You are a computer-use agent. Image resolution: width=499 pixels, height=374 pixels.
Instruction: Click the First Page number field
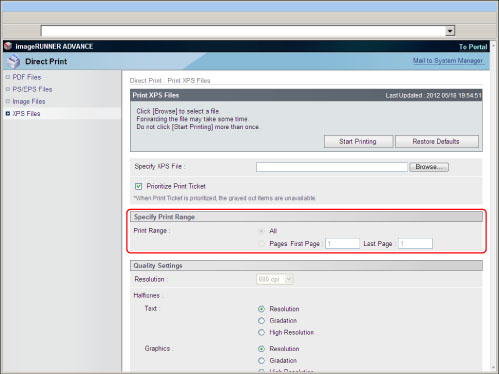tap(342, 244)
